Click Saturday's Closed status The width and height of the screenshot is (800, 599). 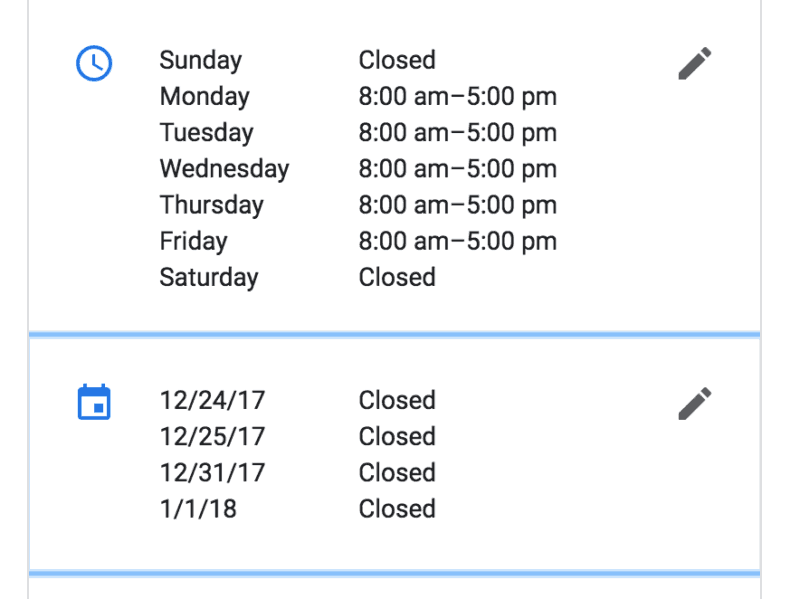[397, 278]
